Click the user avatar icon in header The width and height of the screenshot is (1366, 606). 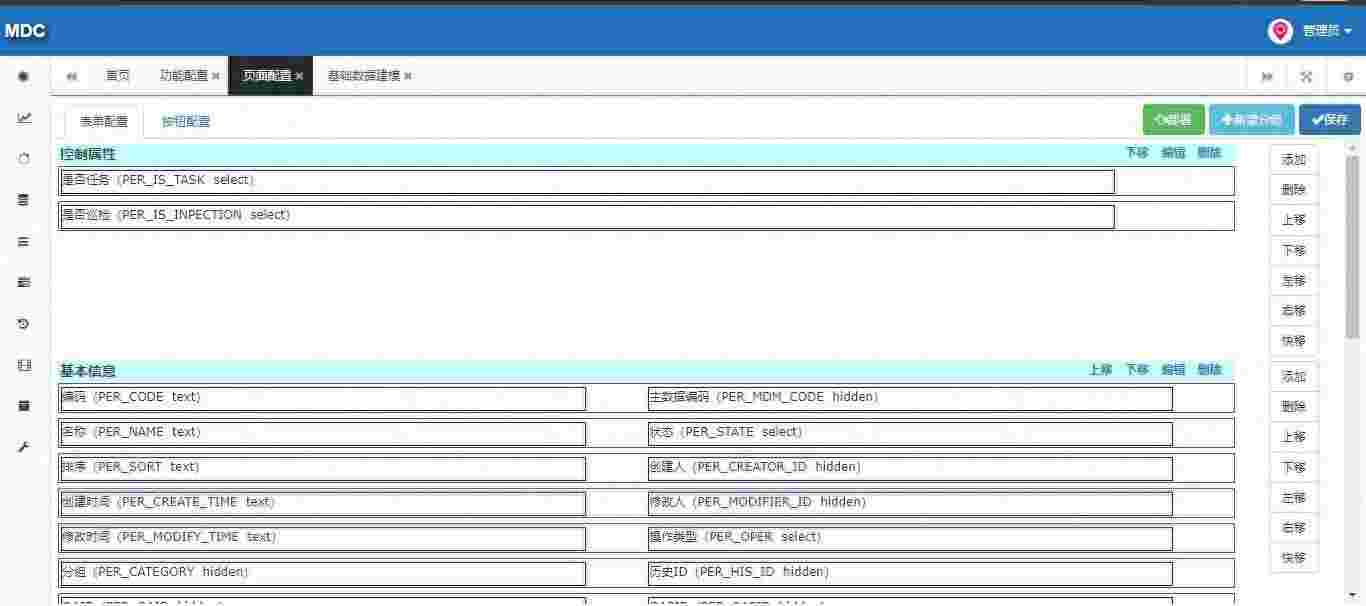(1280, 31)
